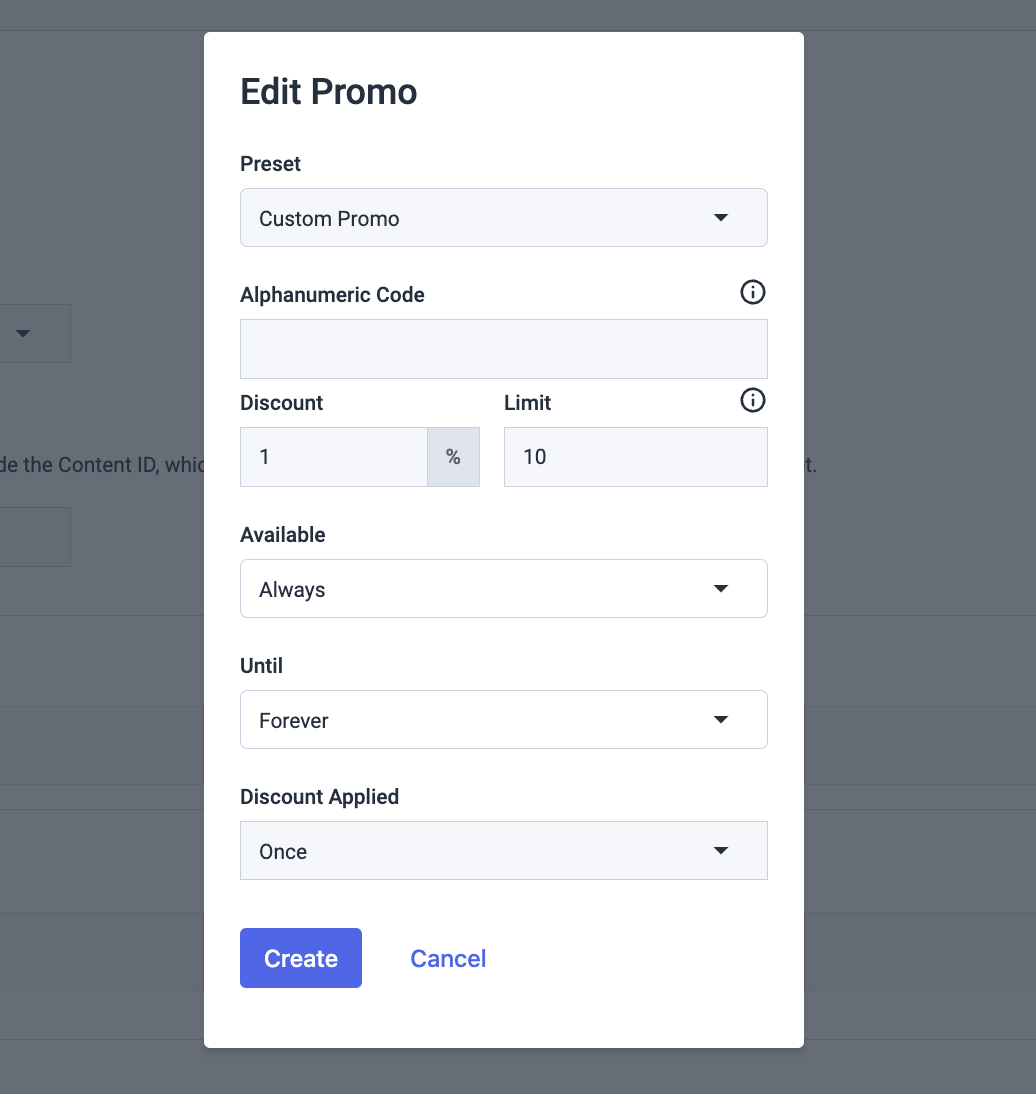Screen dimensions: 1036x1094
Task: Click the caret arrow in Until dropdown
Action: coord(721,719)
